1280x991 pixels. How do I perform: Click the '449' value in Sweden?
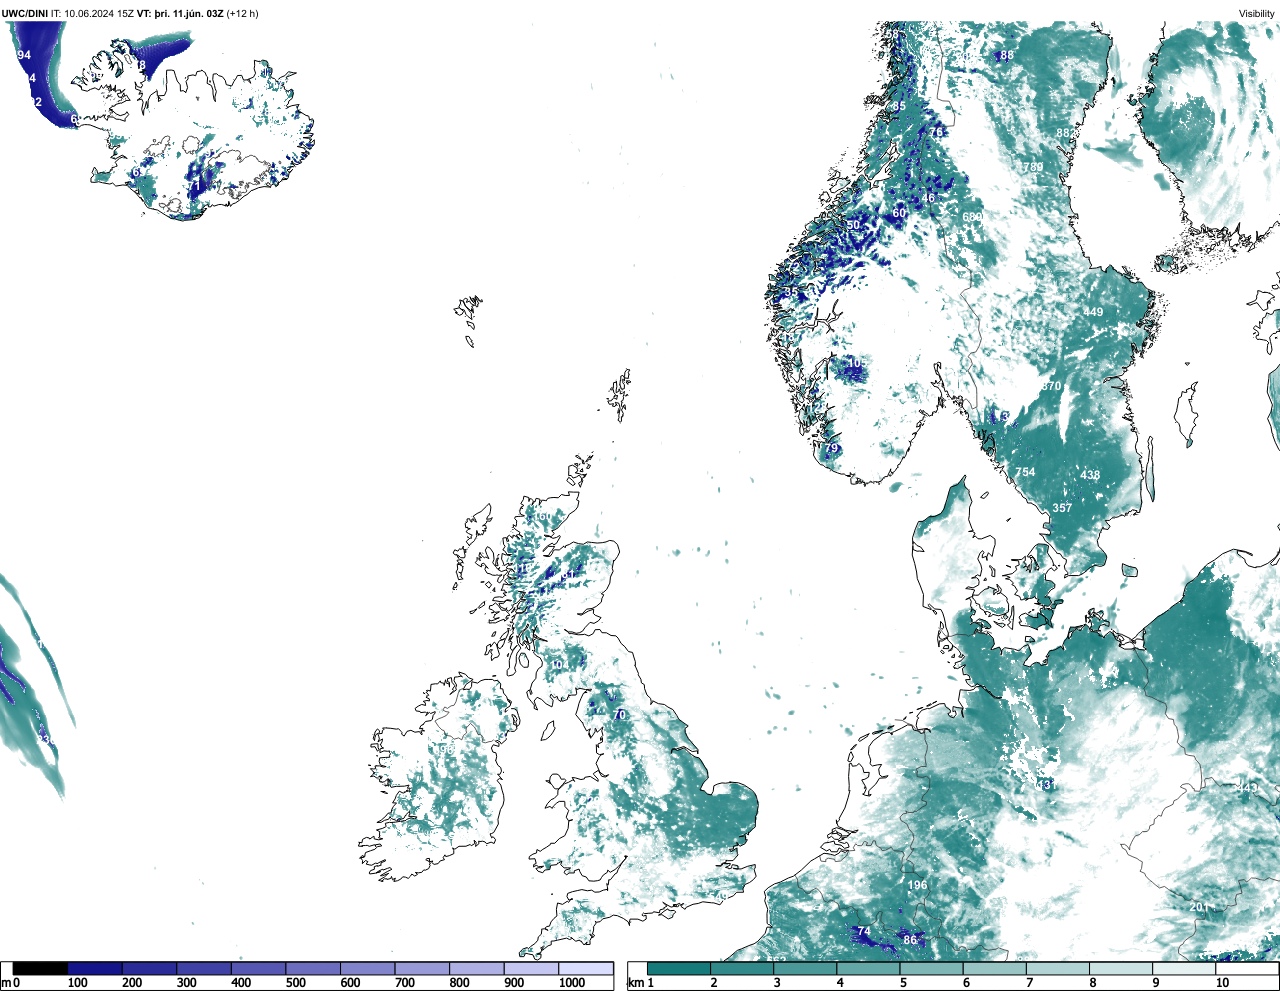1093,312
